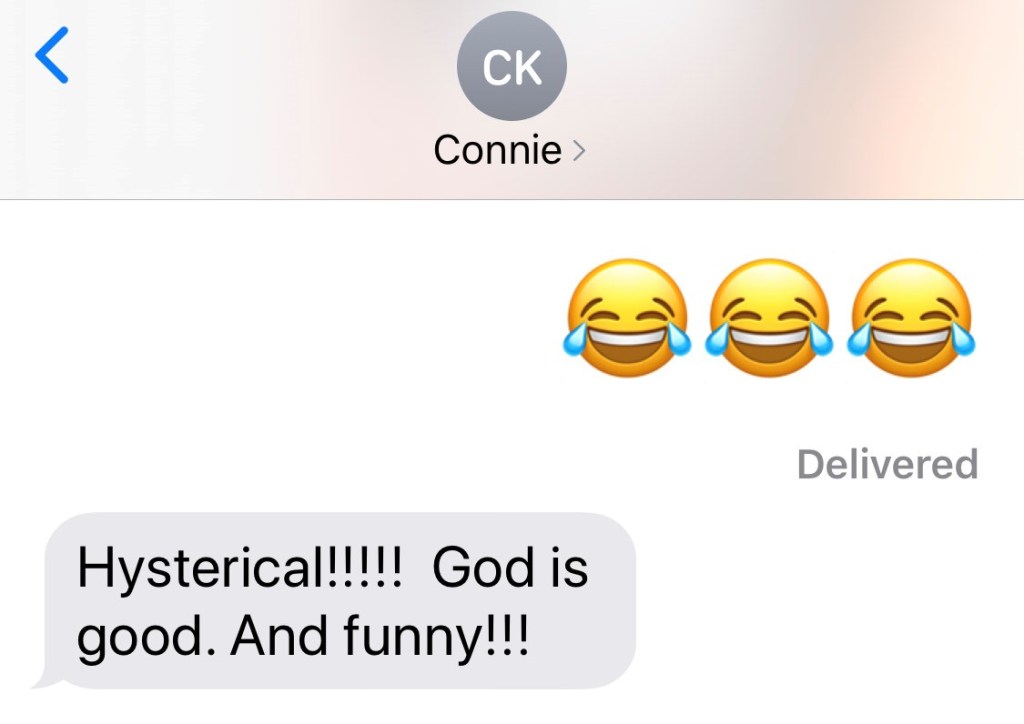Go back using the blue back arrow
This screenshot has height=724, width=1024.
coord(52,55)
